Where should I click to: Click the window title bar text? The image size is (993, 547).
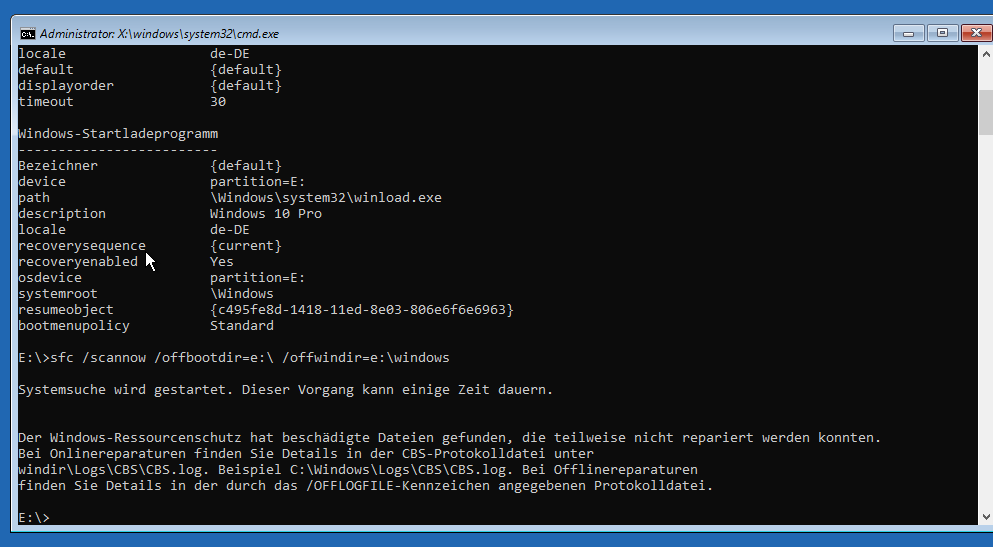tap(160, 33)
